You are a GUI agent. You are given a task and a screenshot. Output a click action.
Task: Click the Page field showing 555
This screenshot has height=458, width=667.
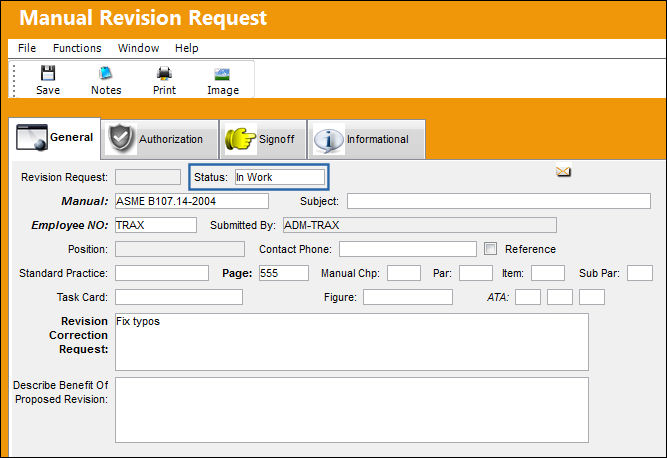[x=284, y=273]
